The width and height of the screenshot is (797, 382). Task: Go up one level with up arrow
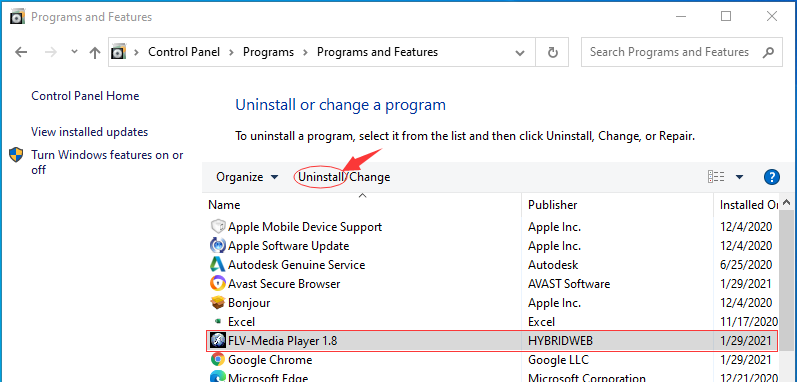click(95, 52)
